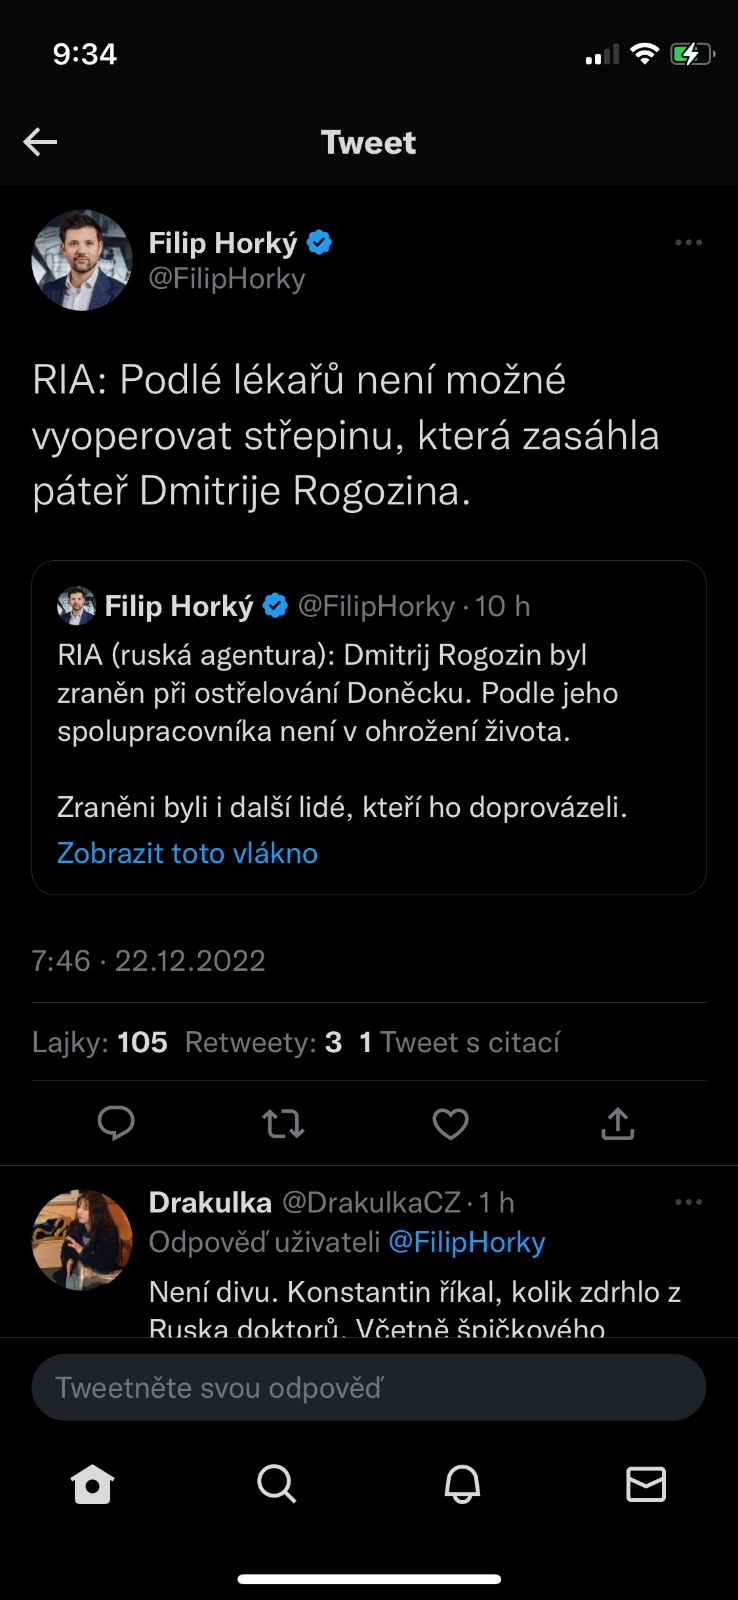The width and height of the screenshot is (738, 1600).
Task: Open the reply speech bubble icon
Action: pyautogui.click(x=116, y=1124)
